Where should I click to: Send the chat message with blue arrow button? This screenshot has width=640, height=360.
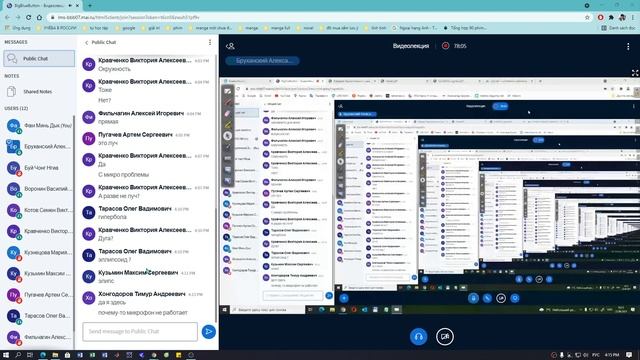209,332
